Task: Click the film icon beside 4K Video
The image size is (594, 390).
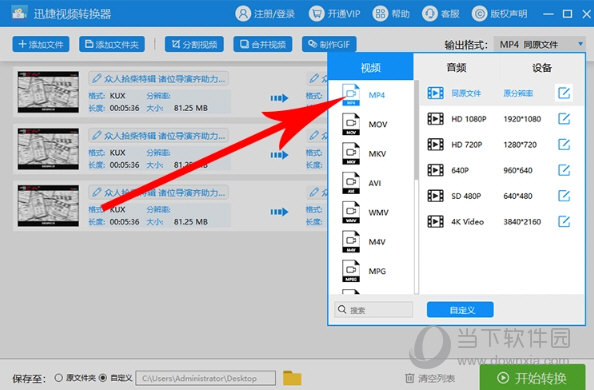Action: [435, 222]
